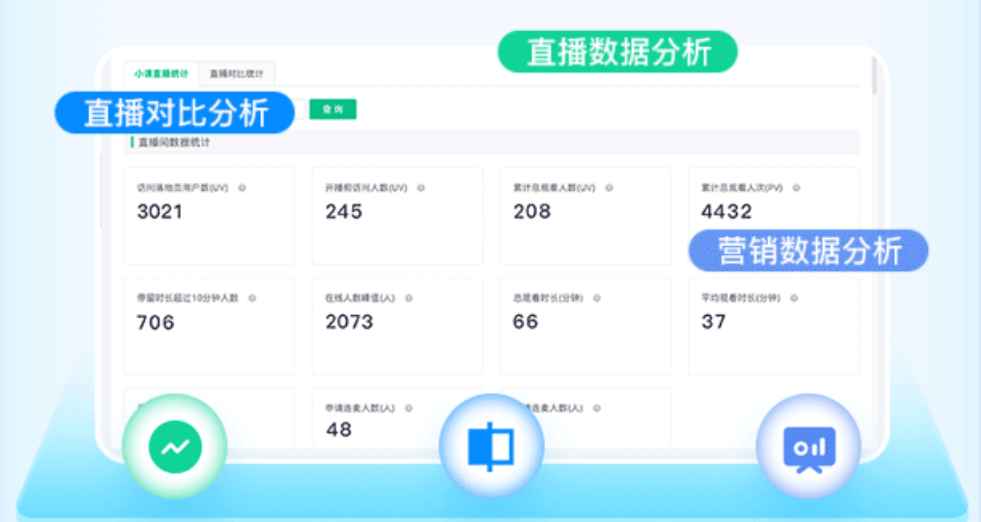Image resolution: width=981 pixels, height=522 pixels.
Task: Click info icon beside 停留时长超过10分钟人数
Action: pos(252,298)
